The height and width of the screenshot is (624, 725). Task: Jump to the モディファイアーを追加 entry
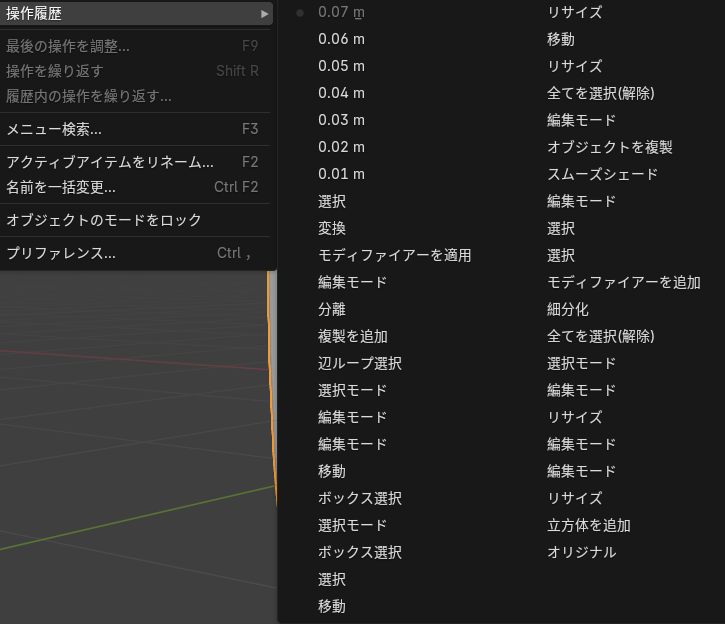[623, 282]
